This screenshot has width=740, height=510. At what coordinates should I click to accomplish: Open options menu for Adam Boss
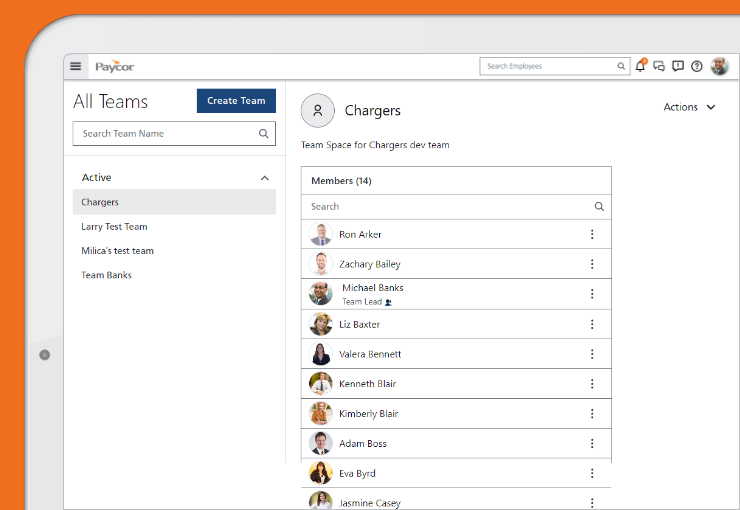point(592,443)
